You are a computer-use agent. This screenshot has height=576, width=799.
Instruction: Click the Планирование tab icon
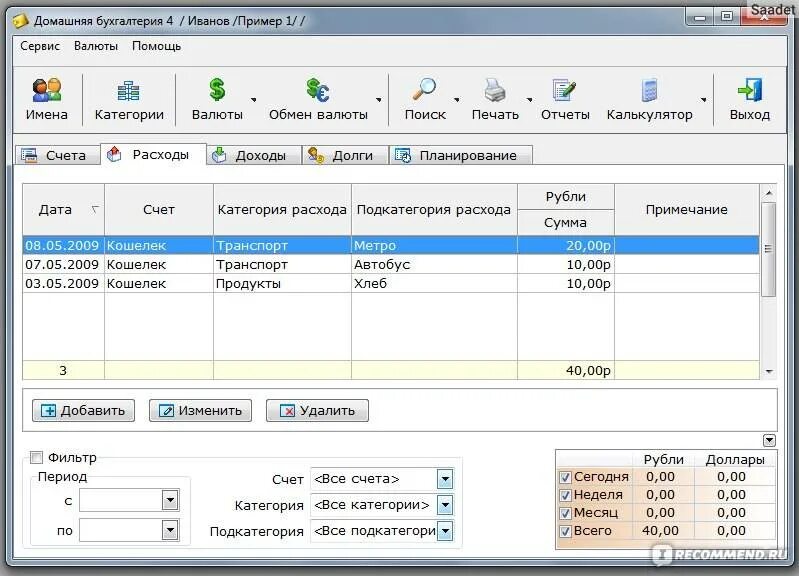click(x=403, y=155)
